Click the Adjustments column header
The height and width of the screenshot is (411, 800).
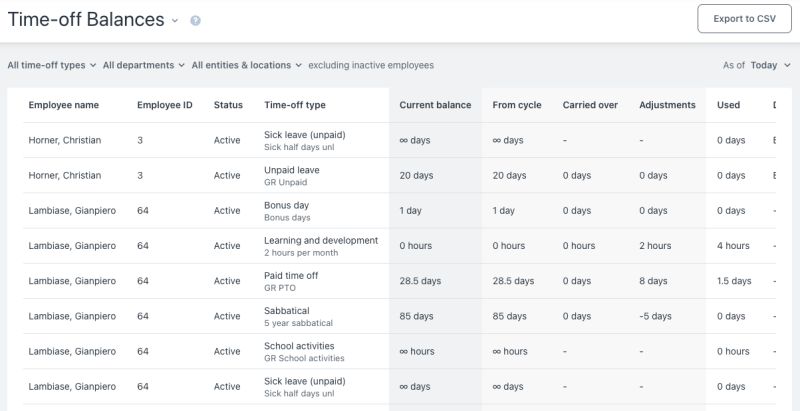coord(668,105)
